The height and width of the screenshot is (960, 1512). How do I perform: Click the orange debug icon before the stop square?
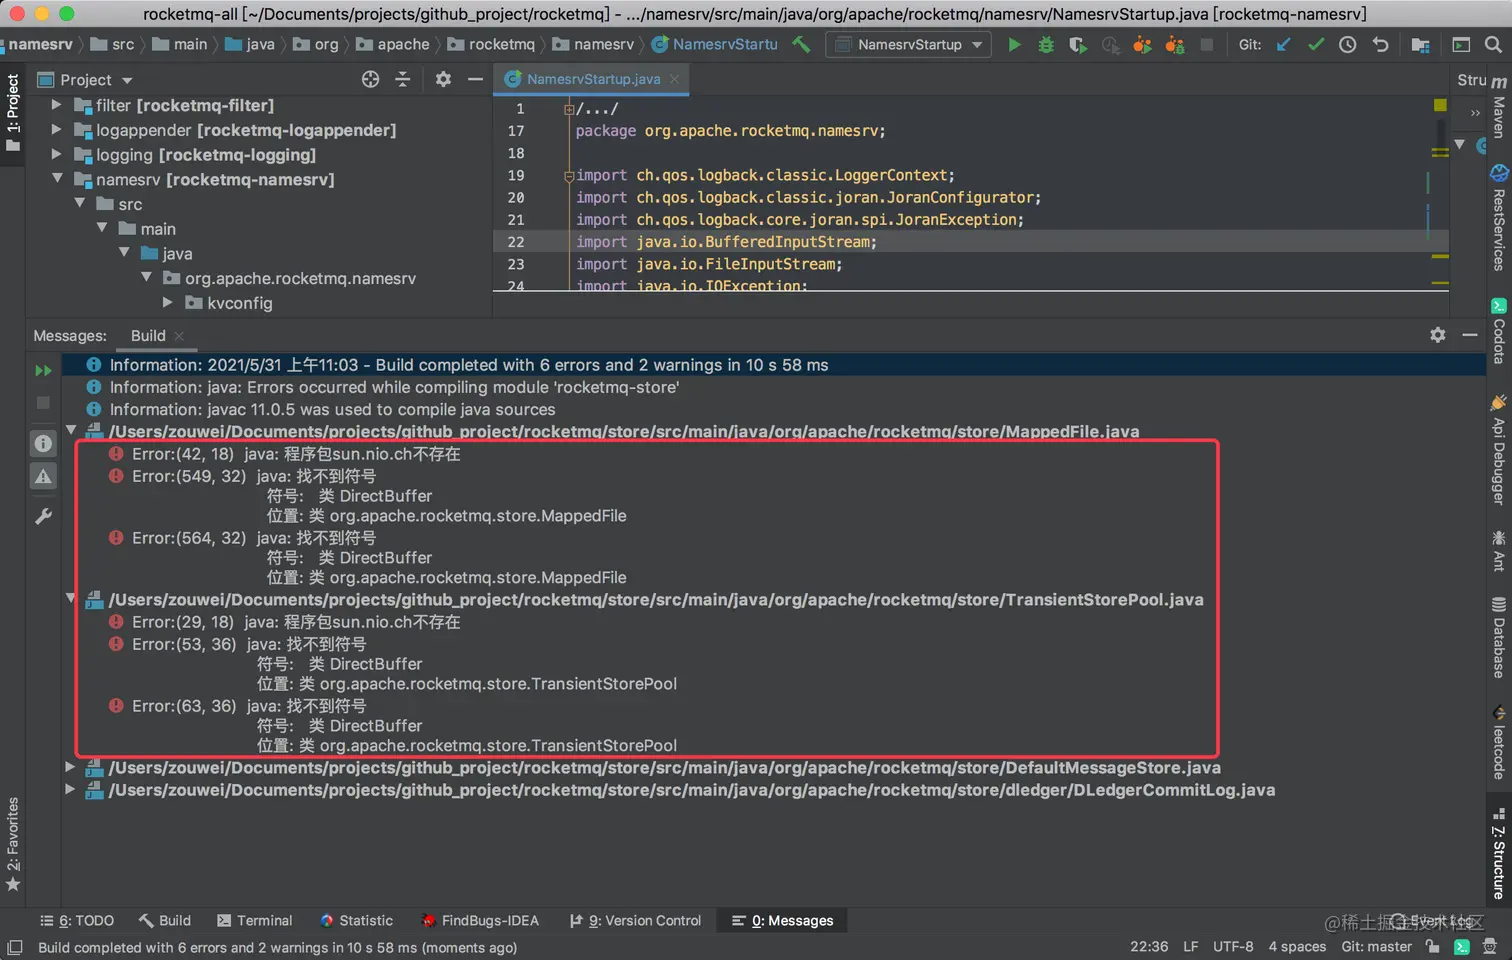pyautogui.click(x=1175, y=44)
